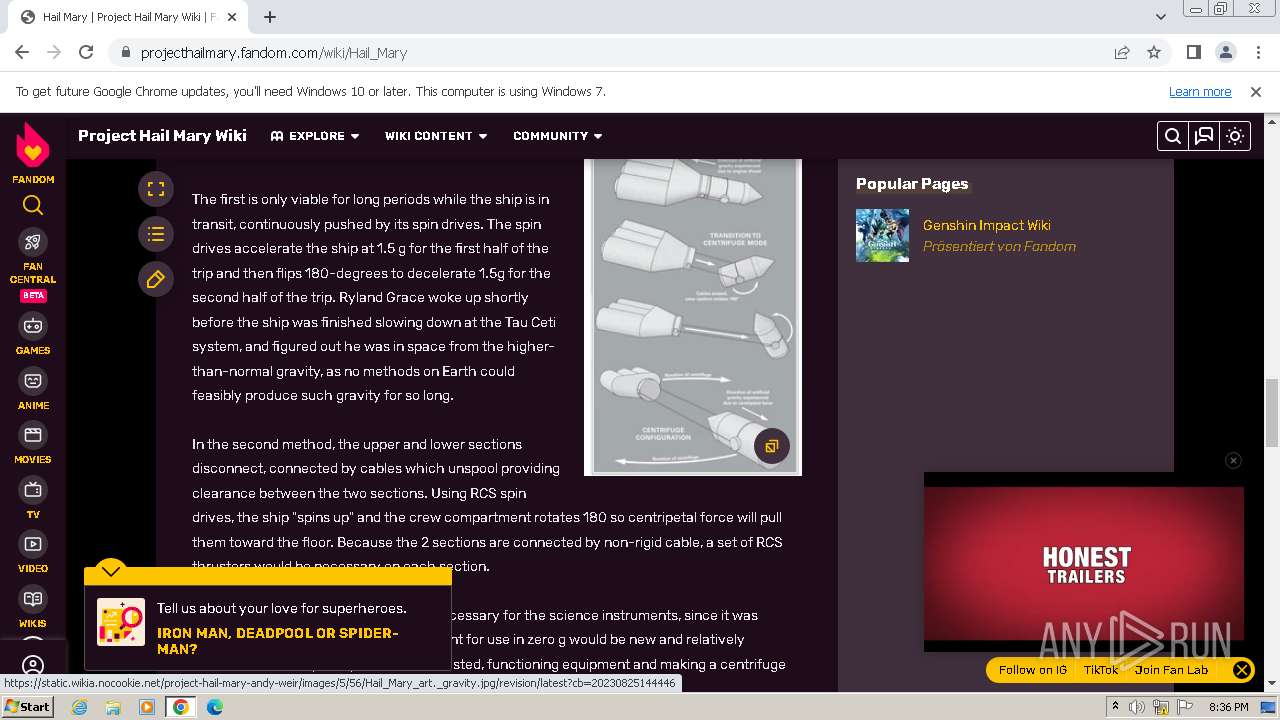Share this page icon in address bar
Screen dimensions: 1280x720
click(1122, 52)
